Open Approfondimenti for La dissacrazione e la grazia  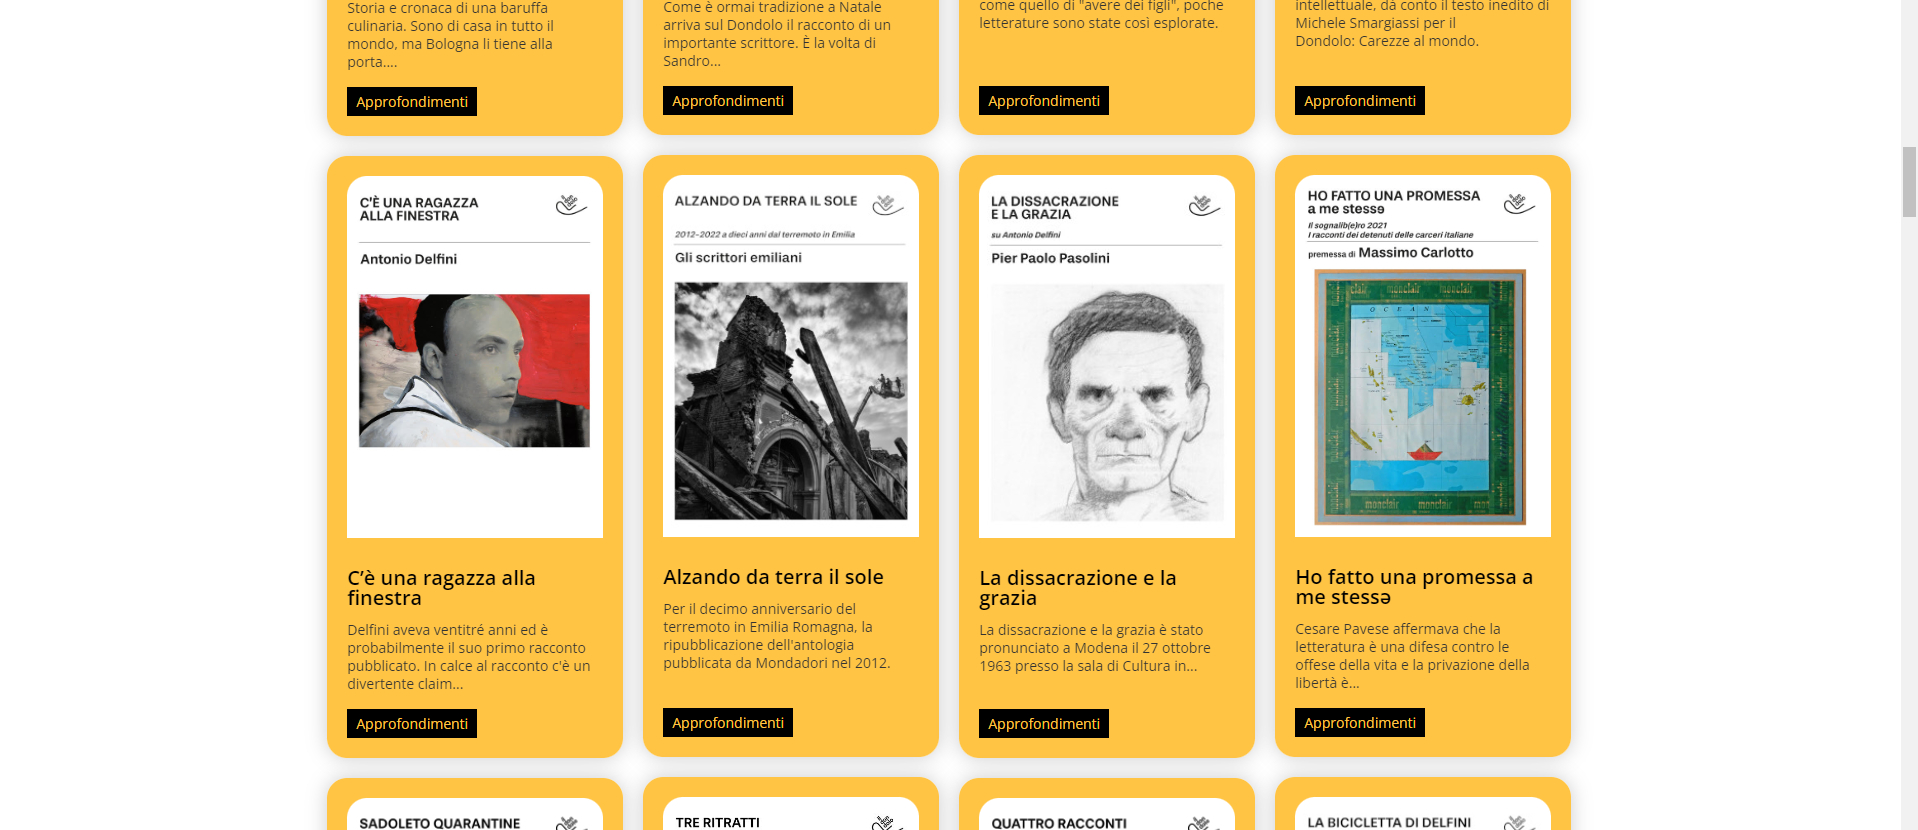1044,724
